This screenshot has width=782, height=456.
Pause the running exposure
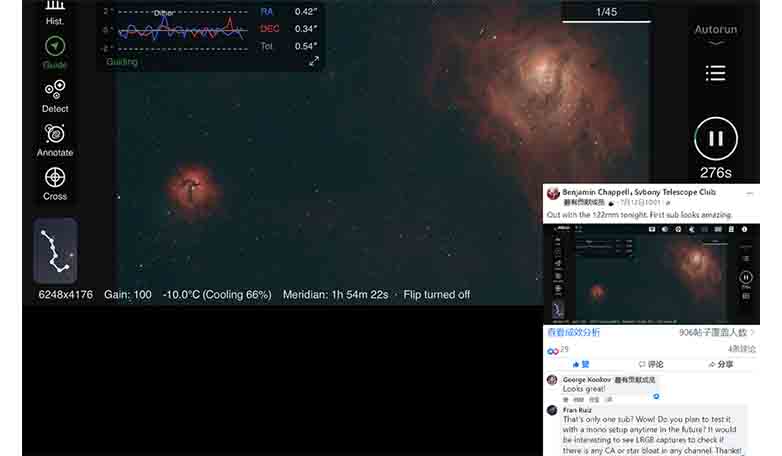tap(715, 139)
